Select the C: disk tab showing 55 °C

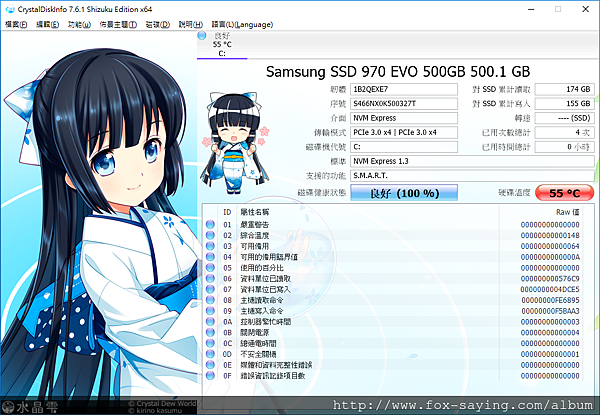point(222,45)
